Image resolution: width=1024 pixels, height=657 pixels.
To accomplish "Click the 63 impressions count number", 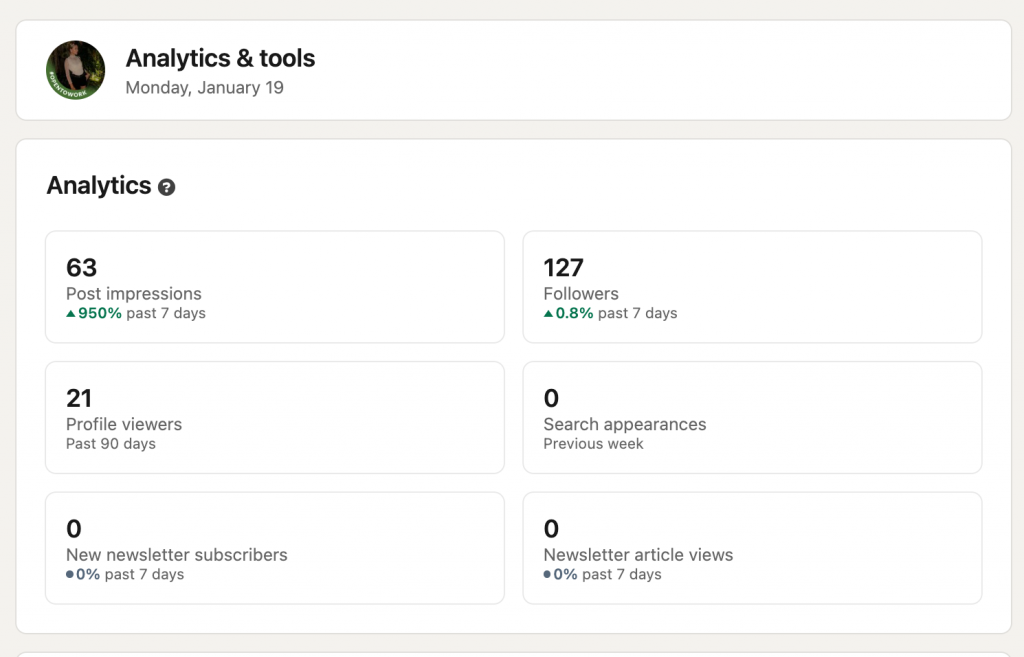I will tap(78, 268).
